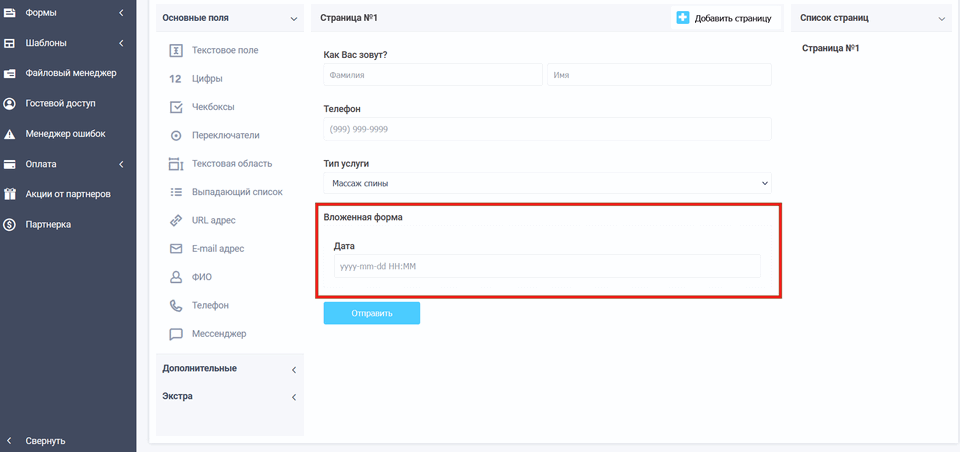
Task: Open the Тип услуги dropdown
Action: click(x=547, y=183)
